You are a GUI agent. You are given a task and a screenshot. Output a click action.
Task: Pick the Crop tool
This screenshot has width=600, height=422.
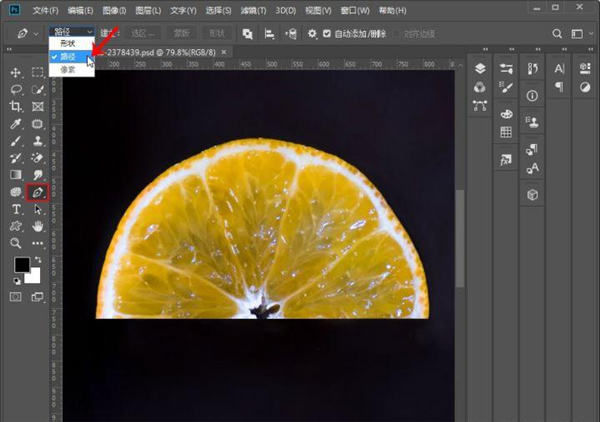[x=16, y=106]
